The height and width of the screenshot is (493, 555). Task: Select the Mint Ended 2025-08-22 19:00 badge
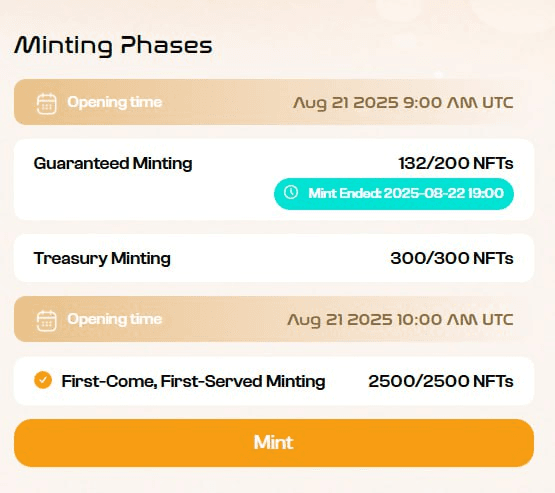(394, 194)
